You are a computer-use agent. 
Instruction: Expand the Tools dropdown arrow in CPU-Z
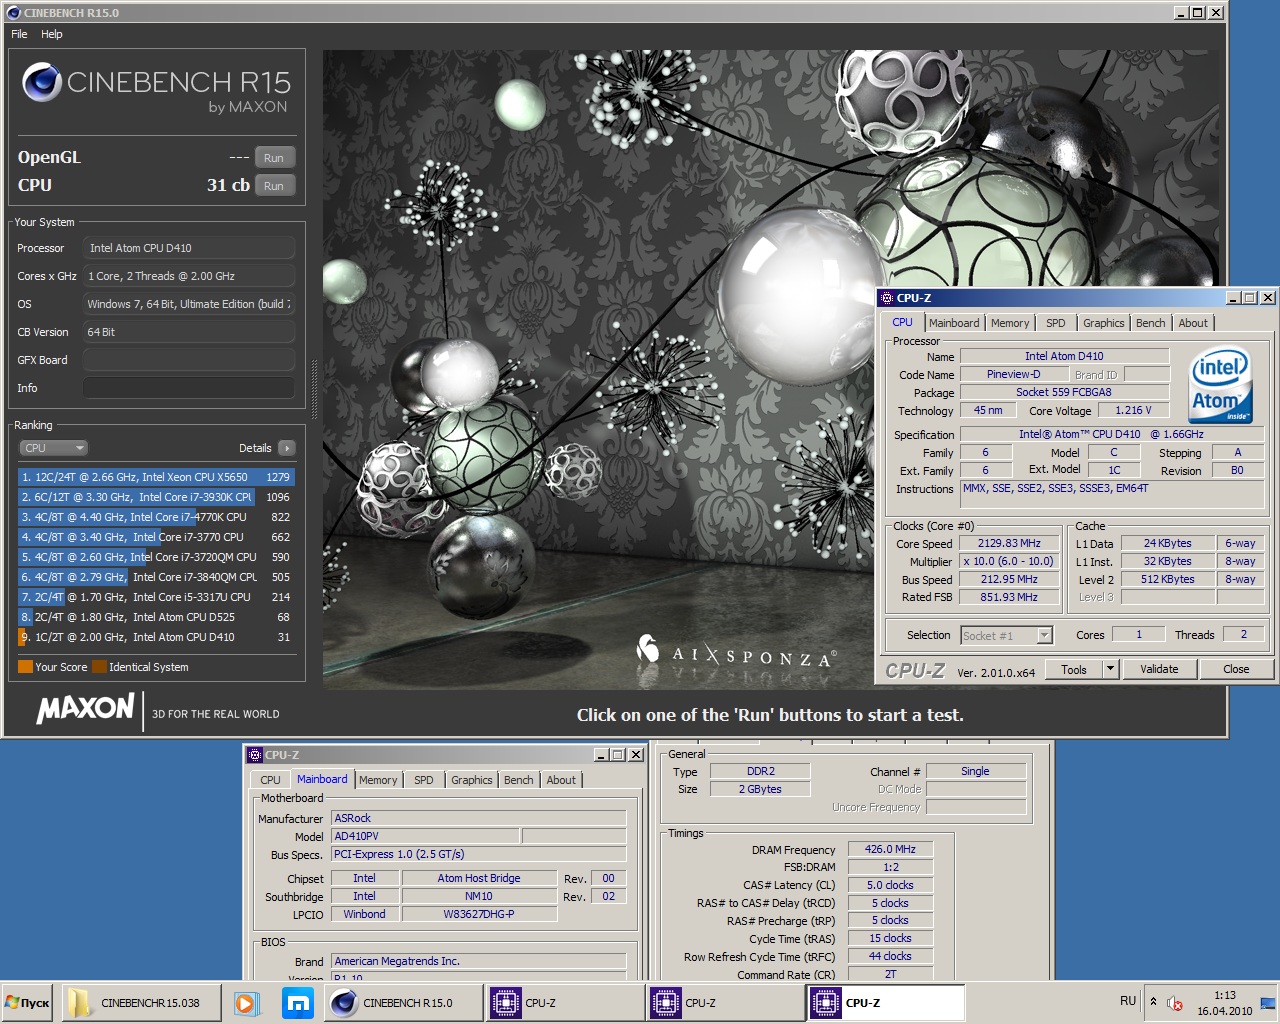(1110, 670)
